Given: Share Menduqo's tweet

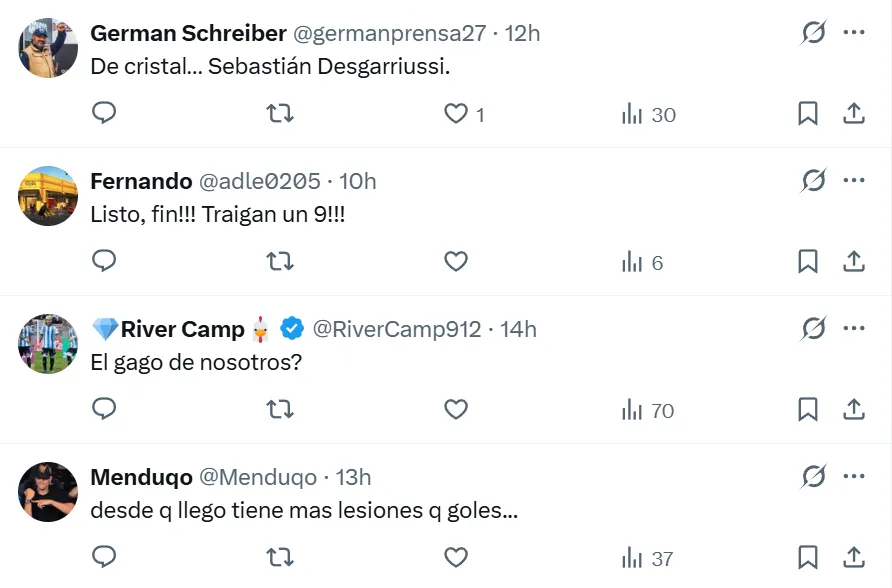Looking at the screenshot, I should 853,558.
